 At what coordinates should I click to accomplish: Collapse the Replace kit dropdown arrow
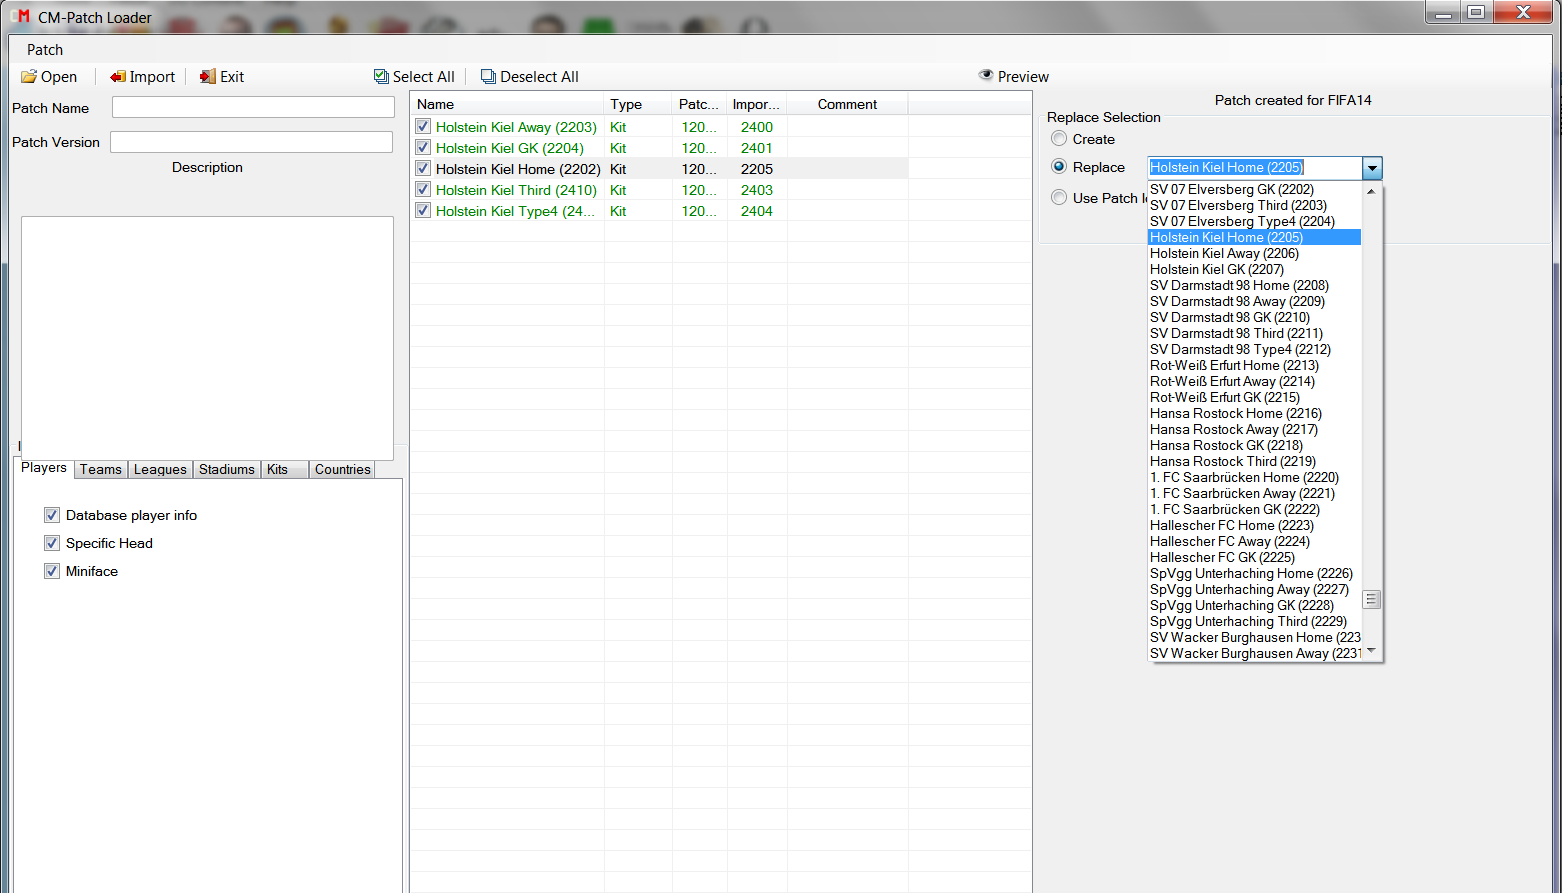[x=1372, y=168]
